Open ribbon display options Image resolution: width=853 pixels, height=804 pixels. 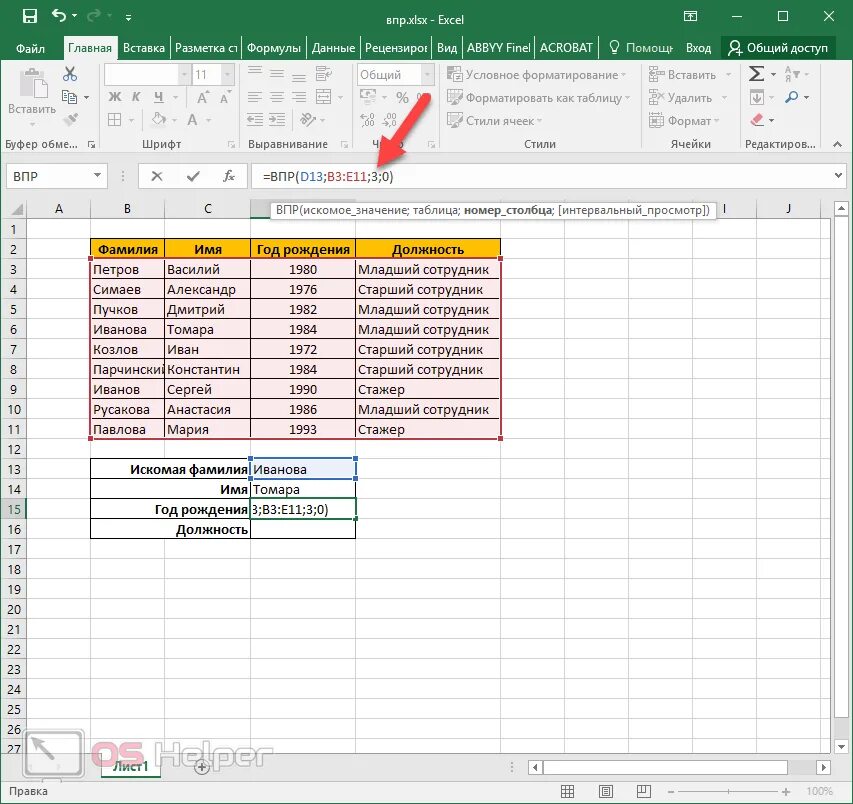690,16
